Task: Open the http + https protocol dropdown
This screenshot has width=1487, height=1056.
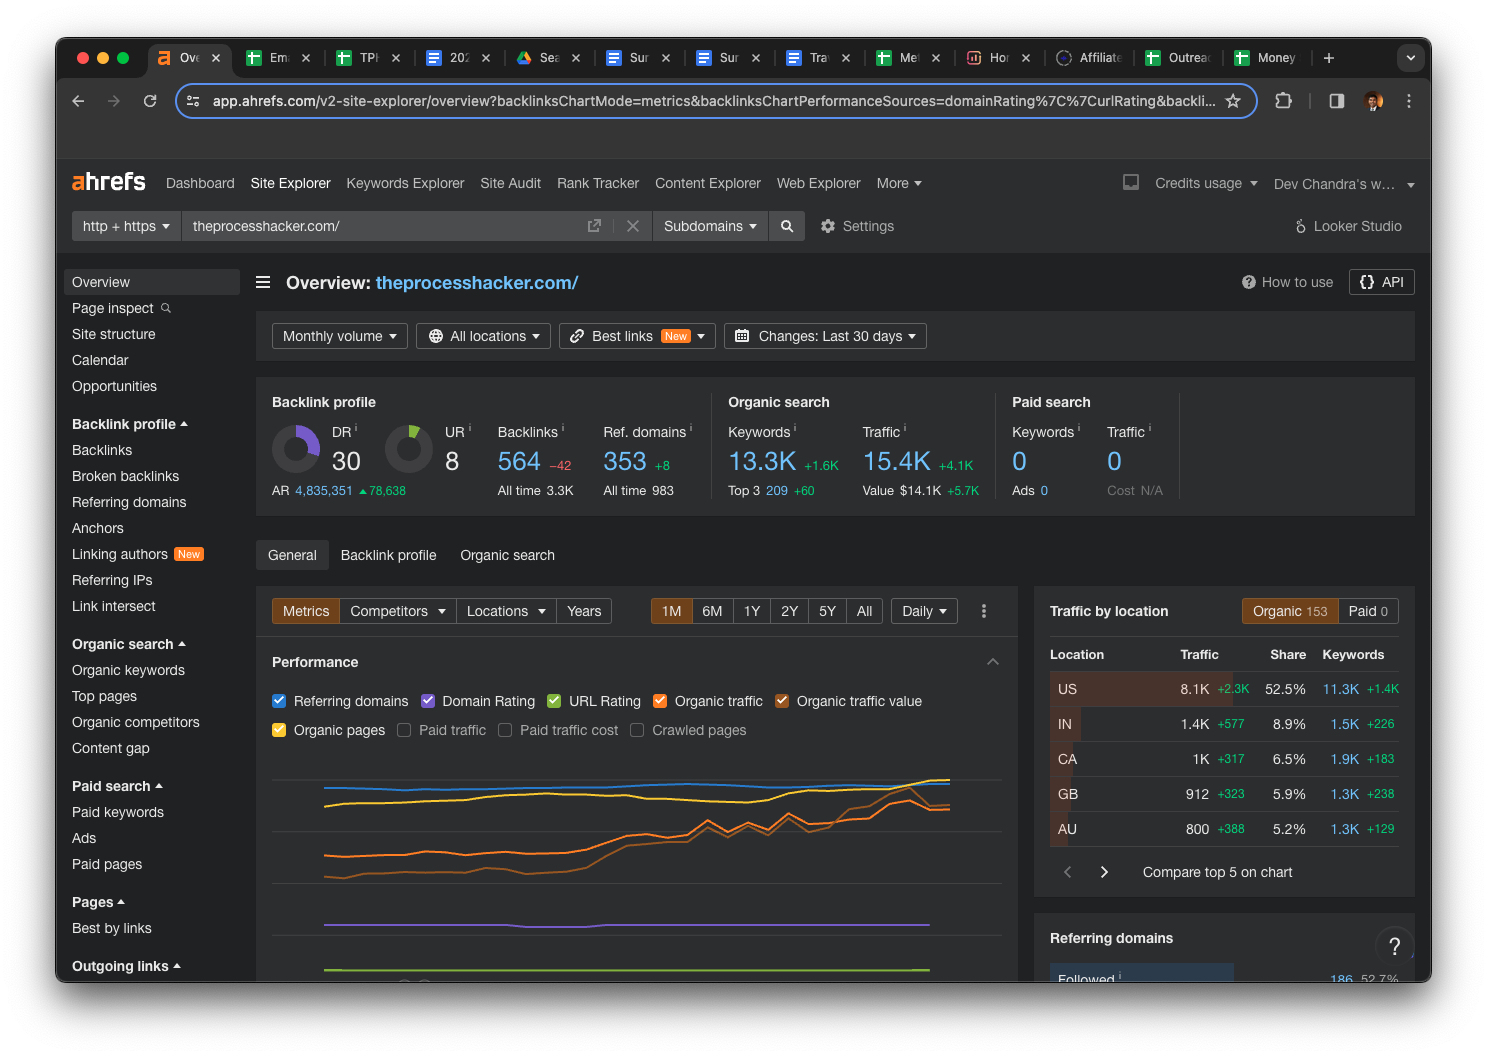Action: pyautogui.click(x=126, y=226)
